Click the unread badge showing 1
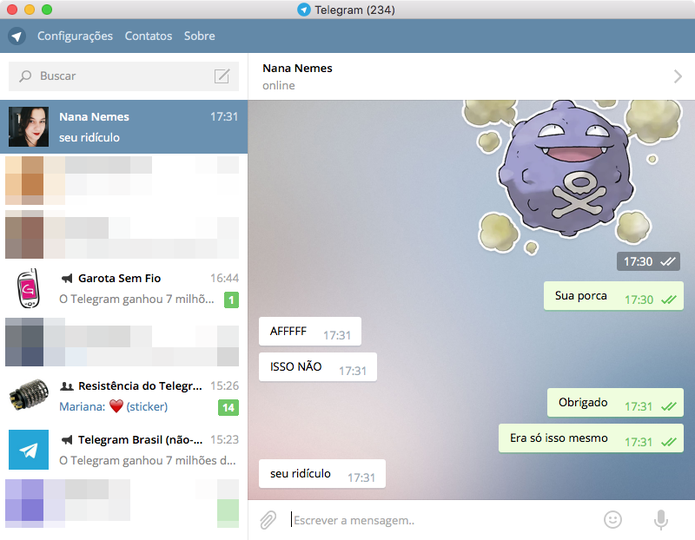The width and height of the screenshot is (695, 540). (x=231, y=300)
